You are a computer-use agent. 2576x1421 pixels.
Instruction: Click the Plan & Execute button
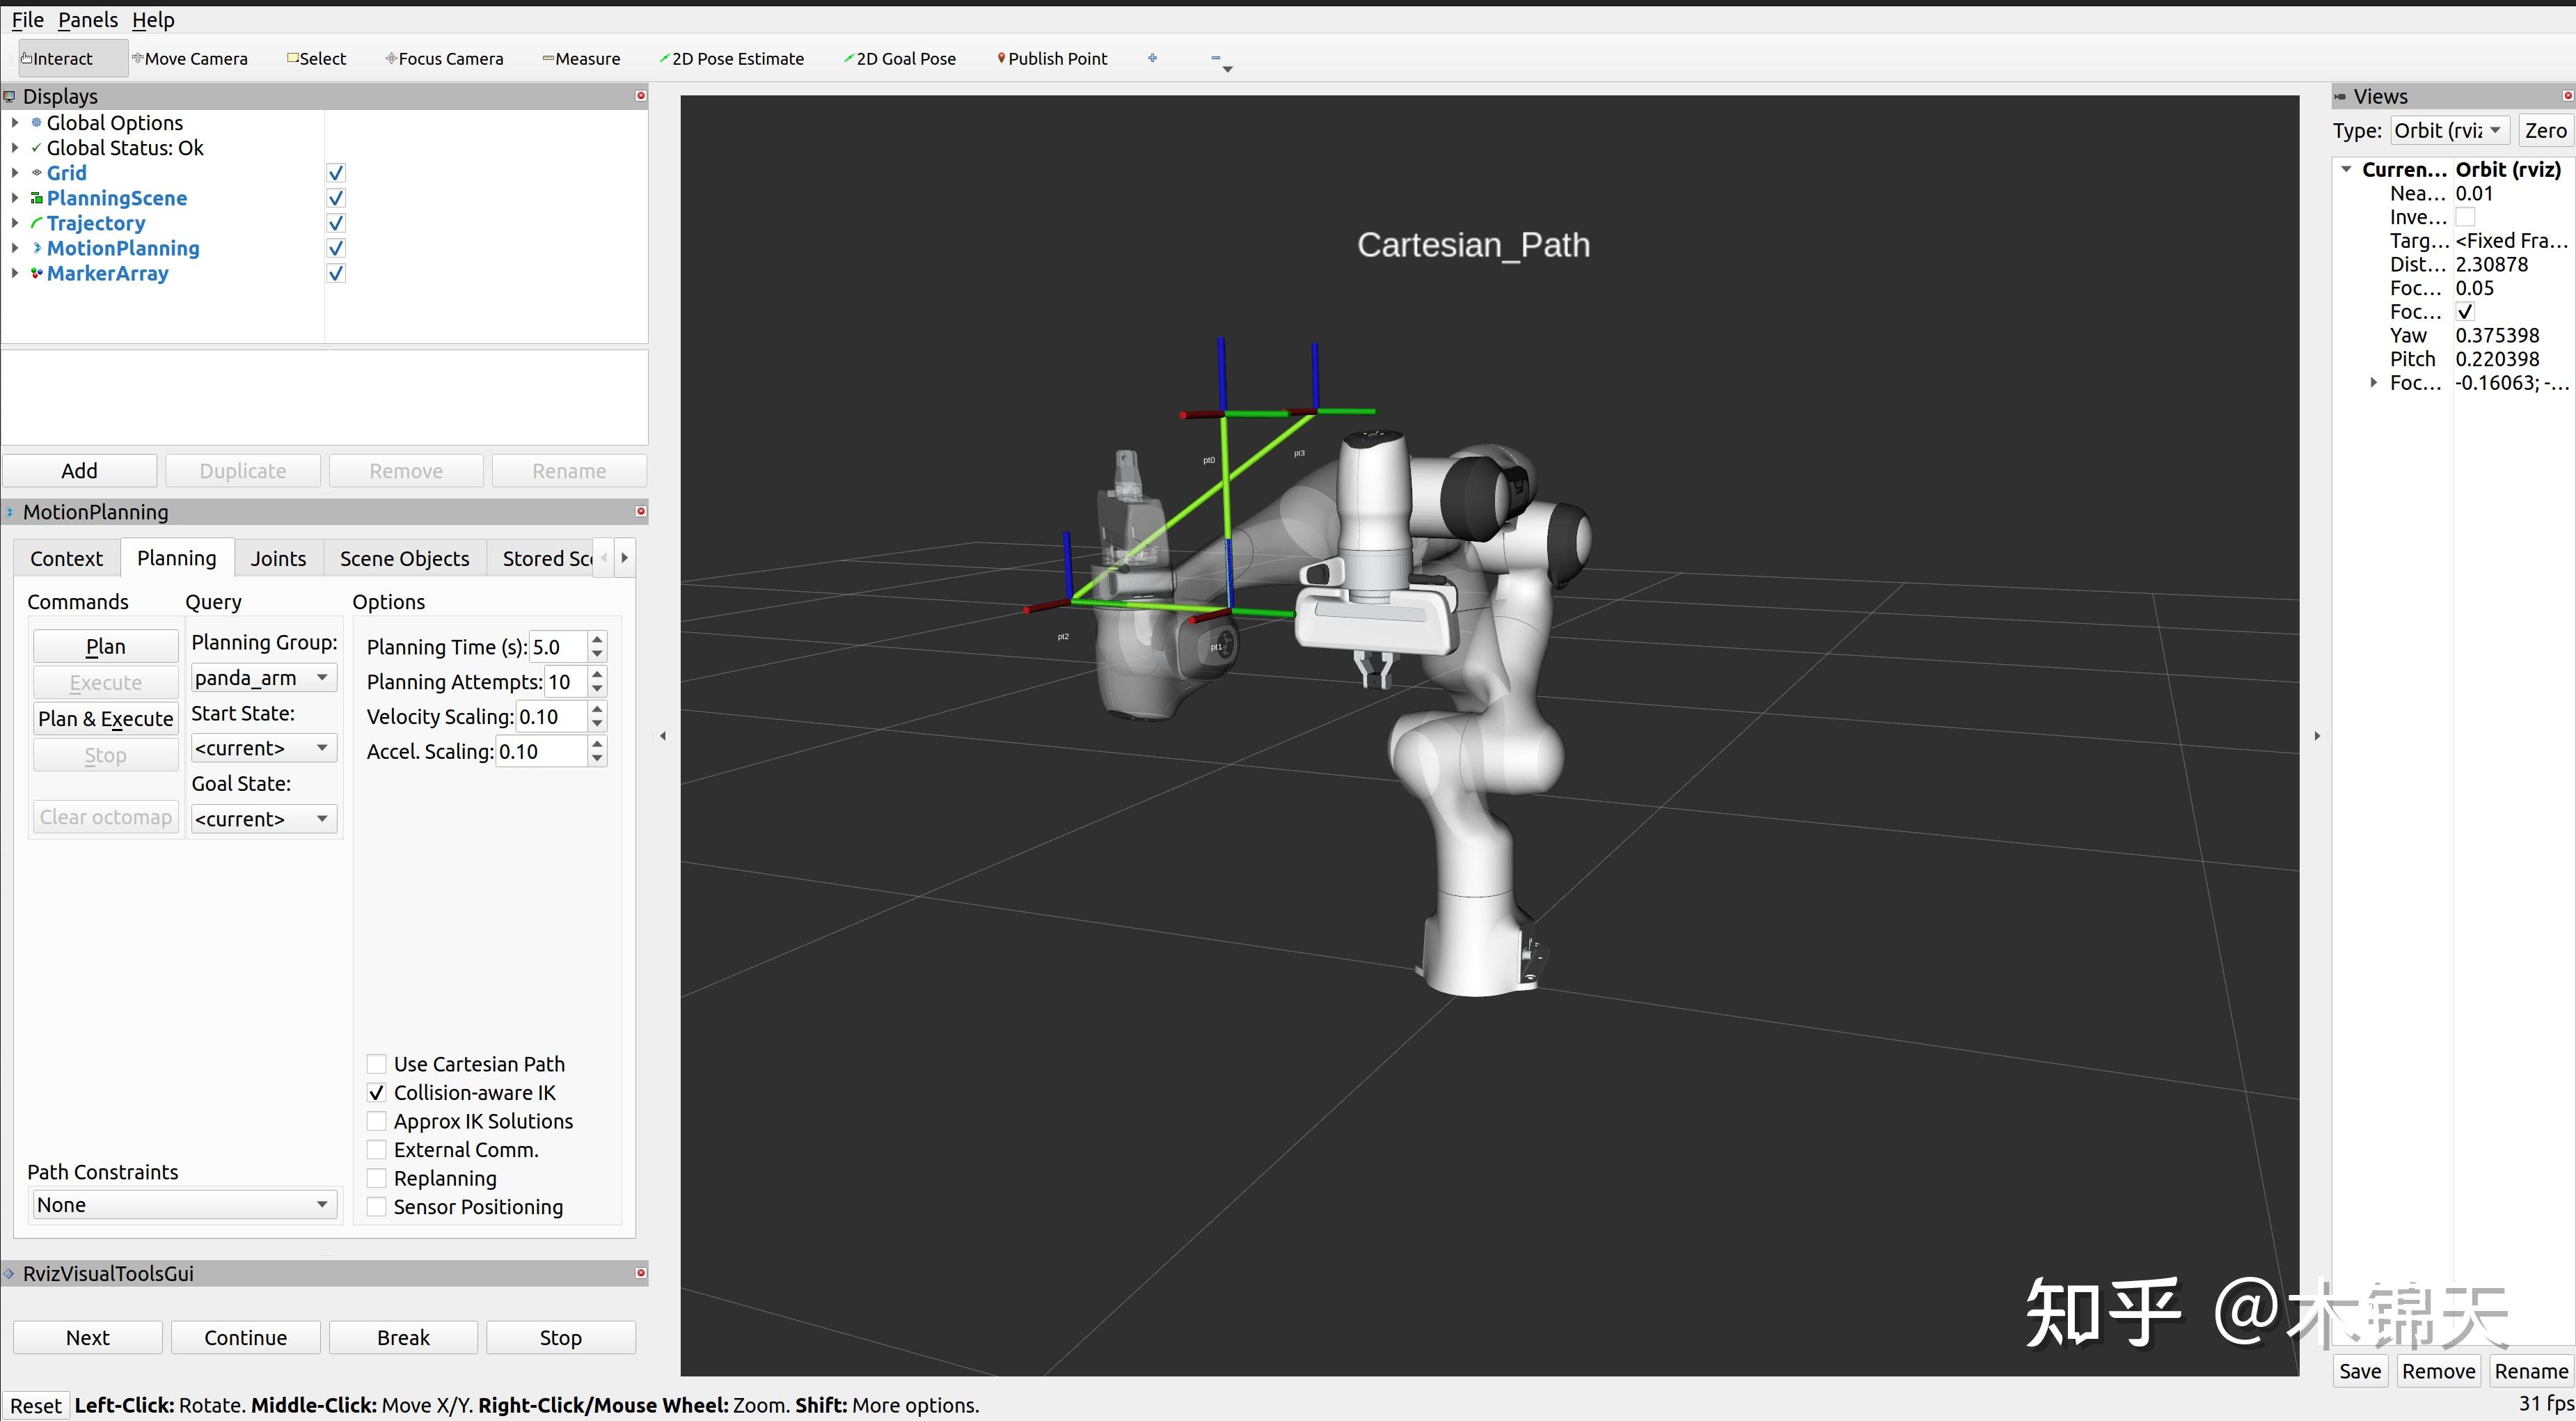(x=105, y=718)
